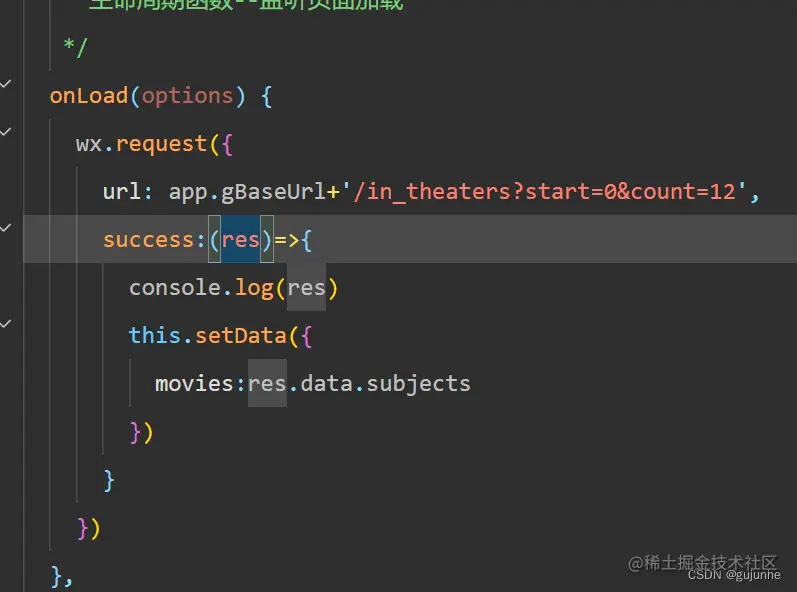This screenshot has width=797, height=592.
Task: Click the success property key
Action: [148, 240]
